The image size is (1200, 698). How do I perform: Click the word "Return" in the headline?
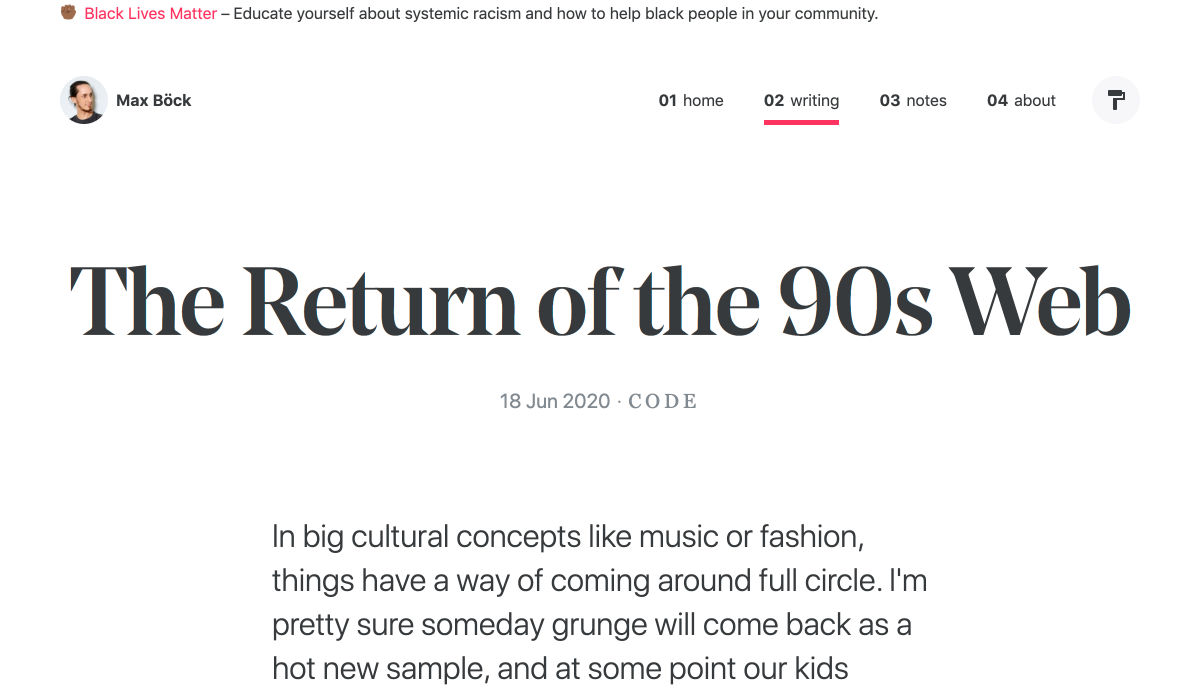pos(380,299)
